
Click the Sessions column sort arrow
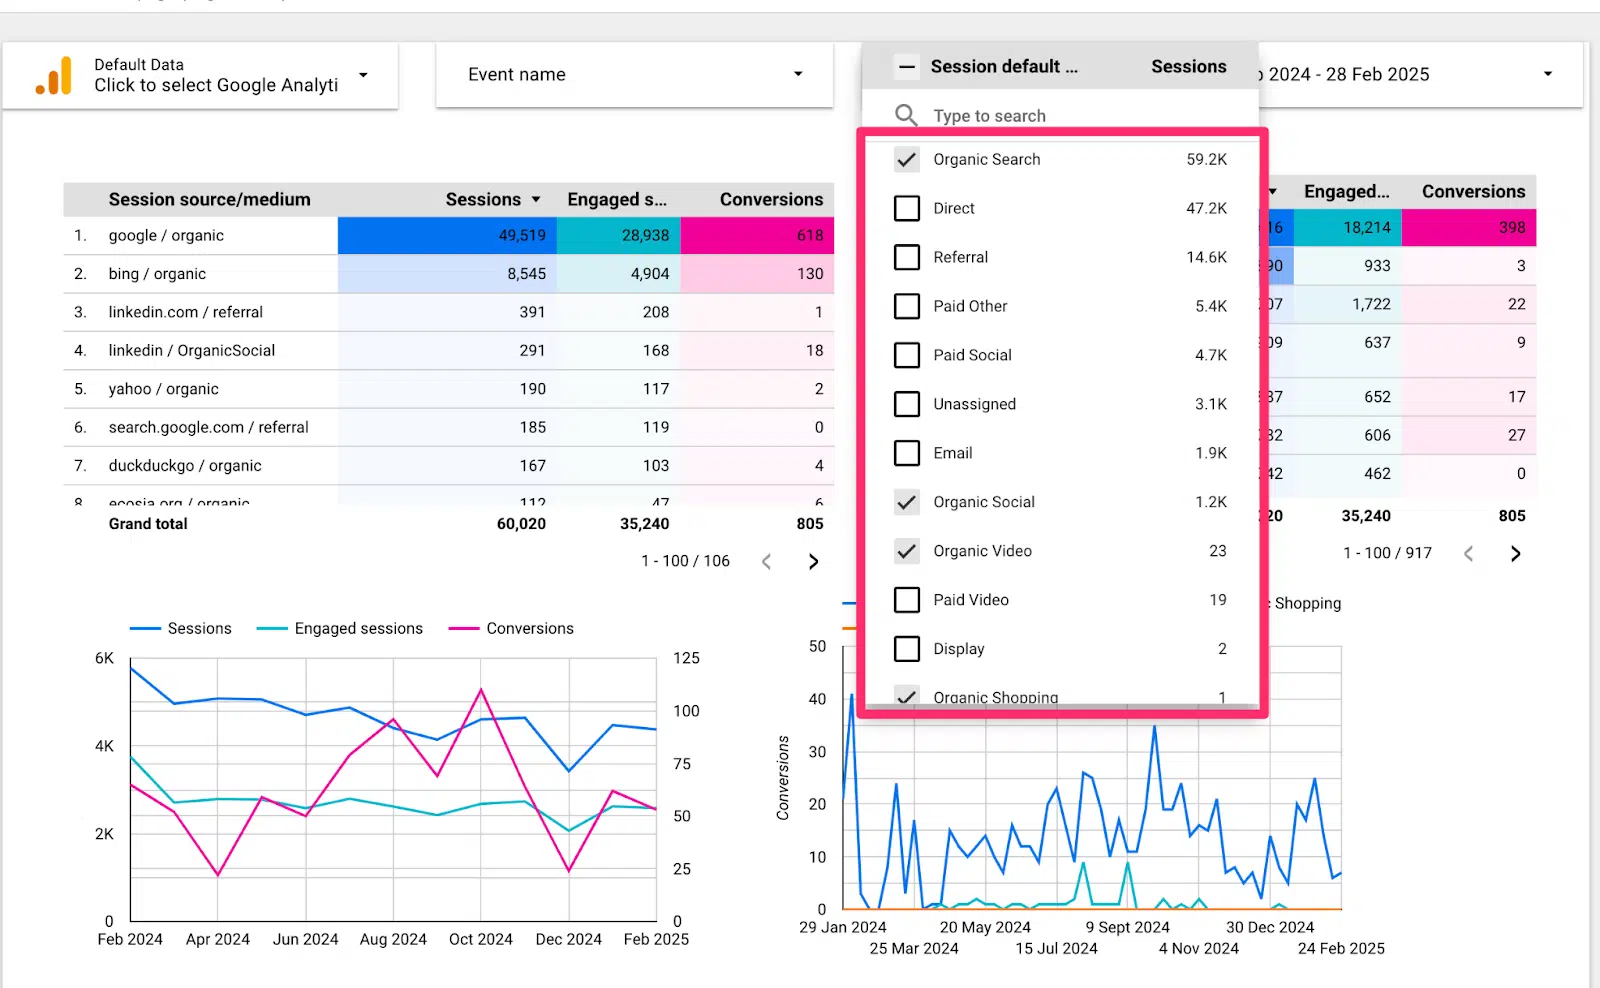click(536, 200)
